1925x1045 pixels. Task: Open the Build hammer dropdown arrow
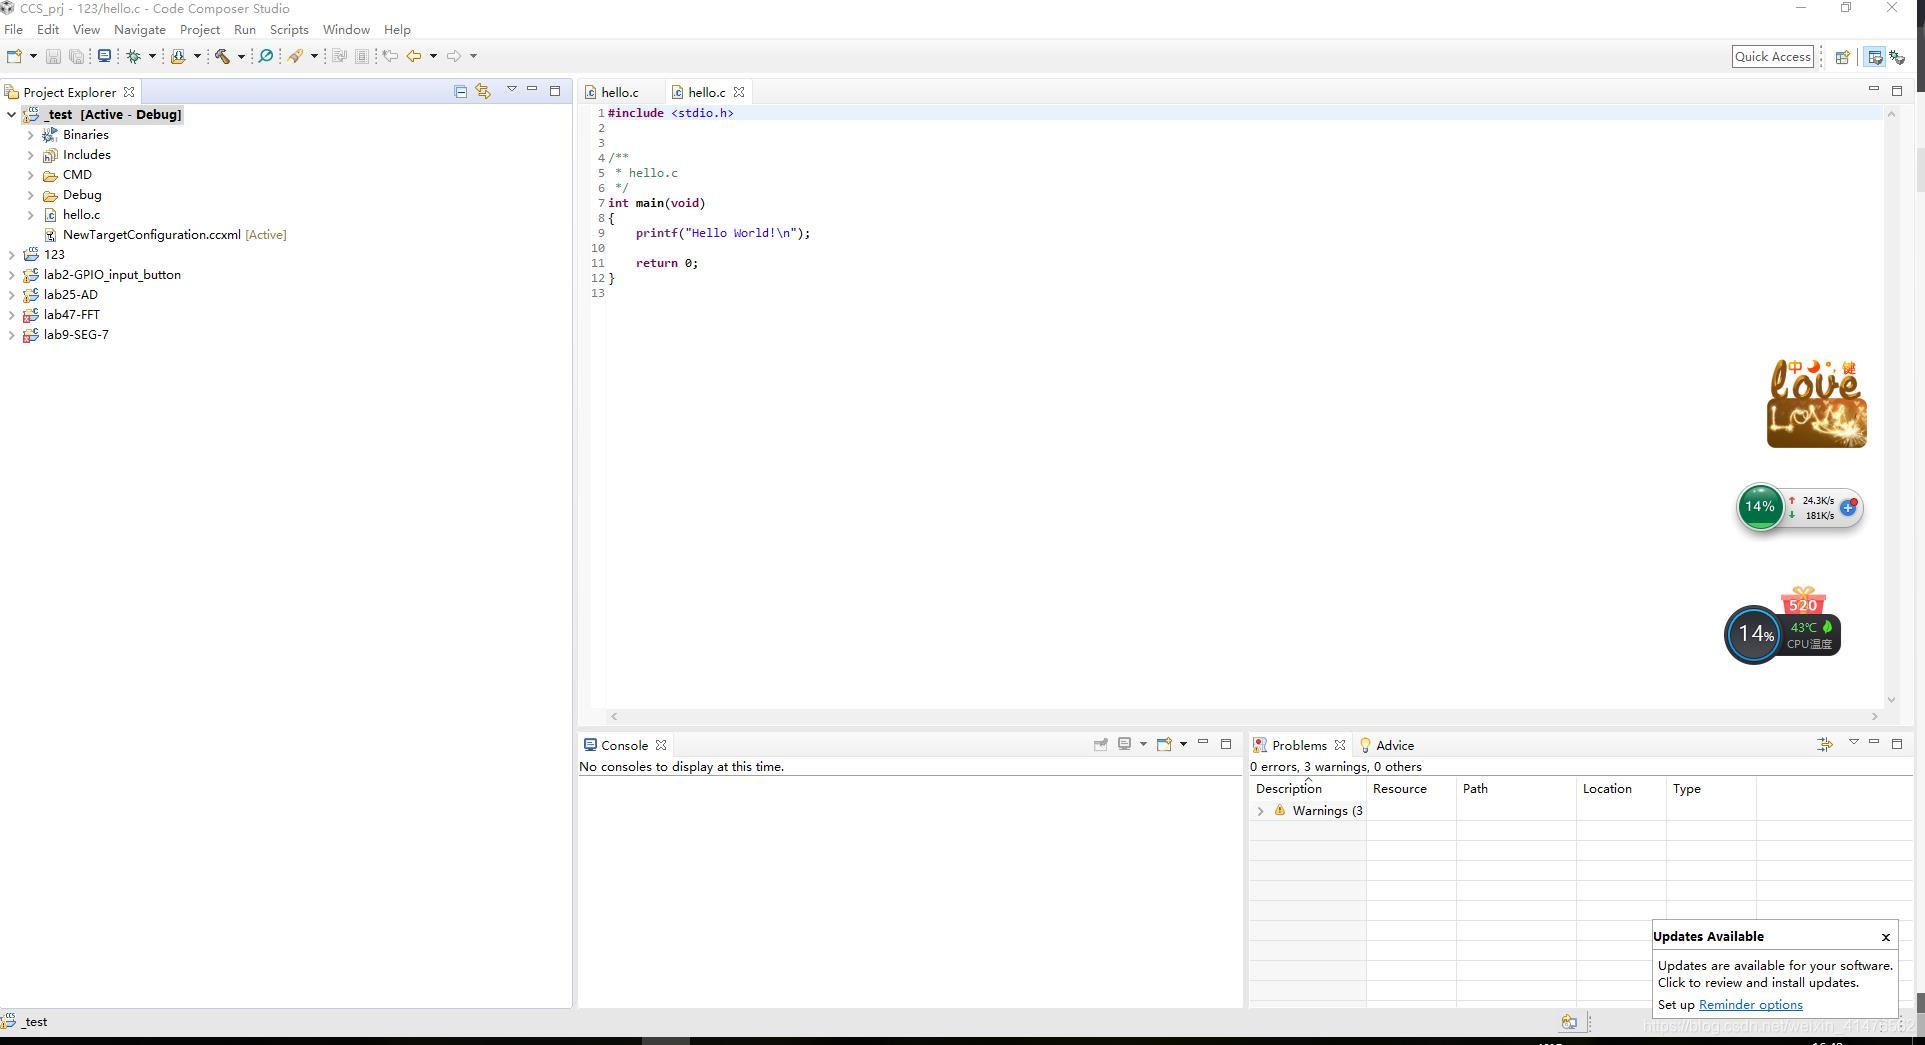click(x=241, y=56)
